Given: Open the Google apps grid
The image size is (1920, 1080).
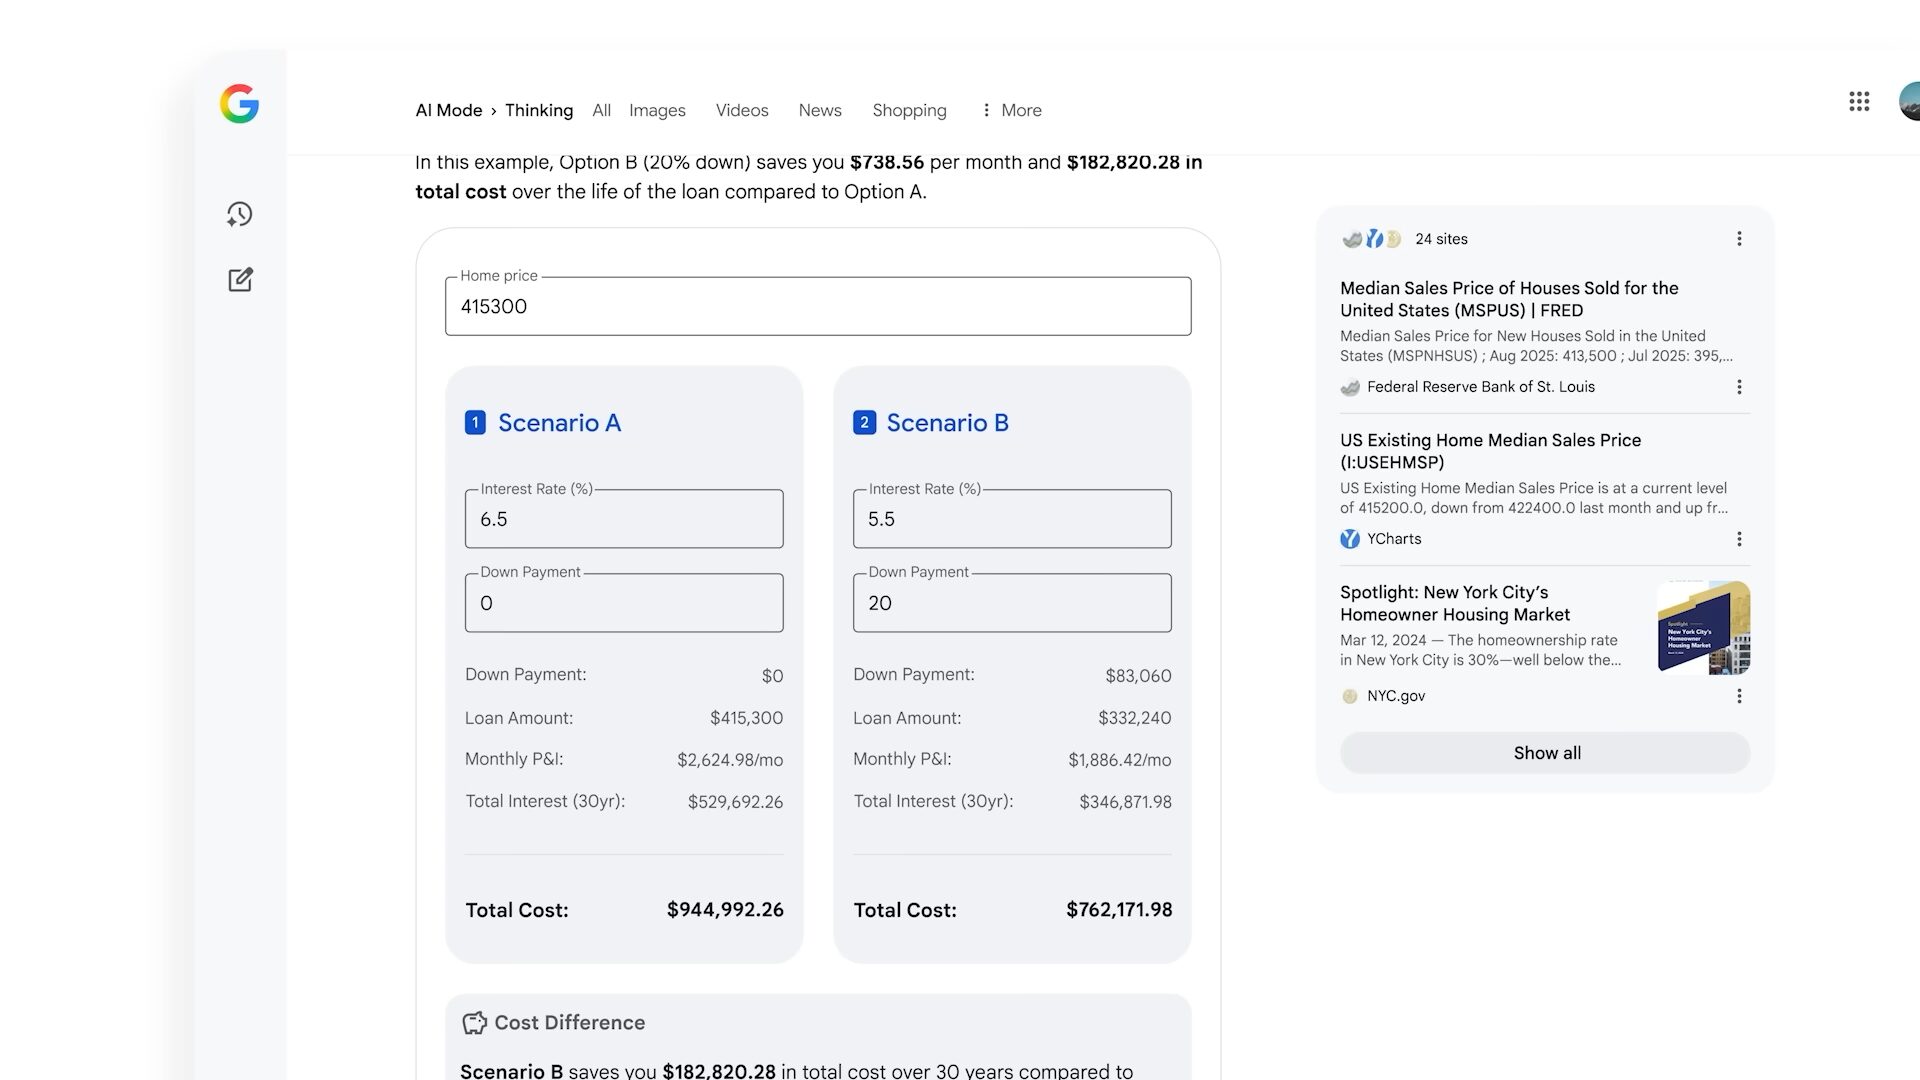Looking at the screenshot, I should point(1859,102).
